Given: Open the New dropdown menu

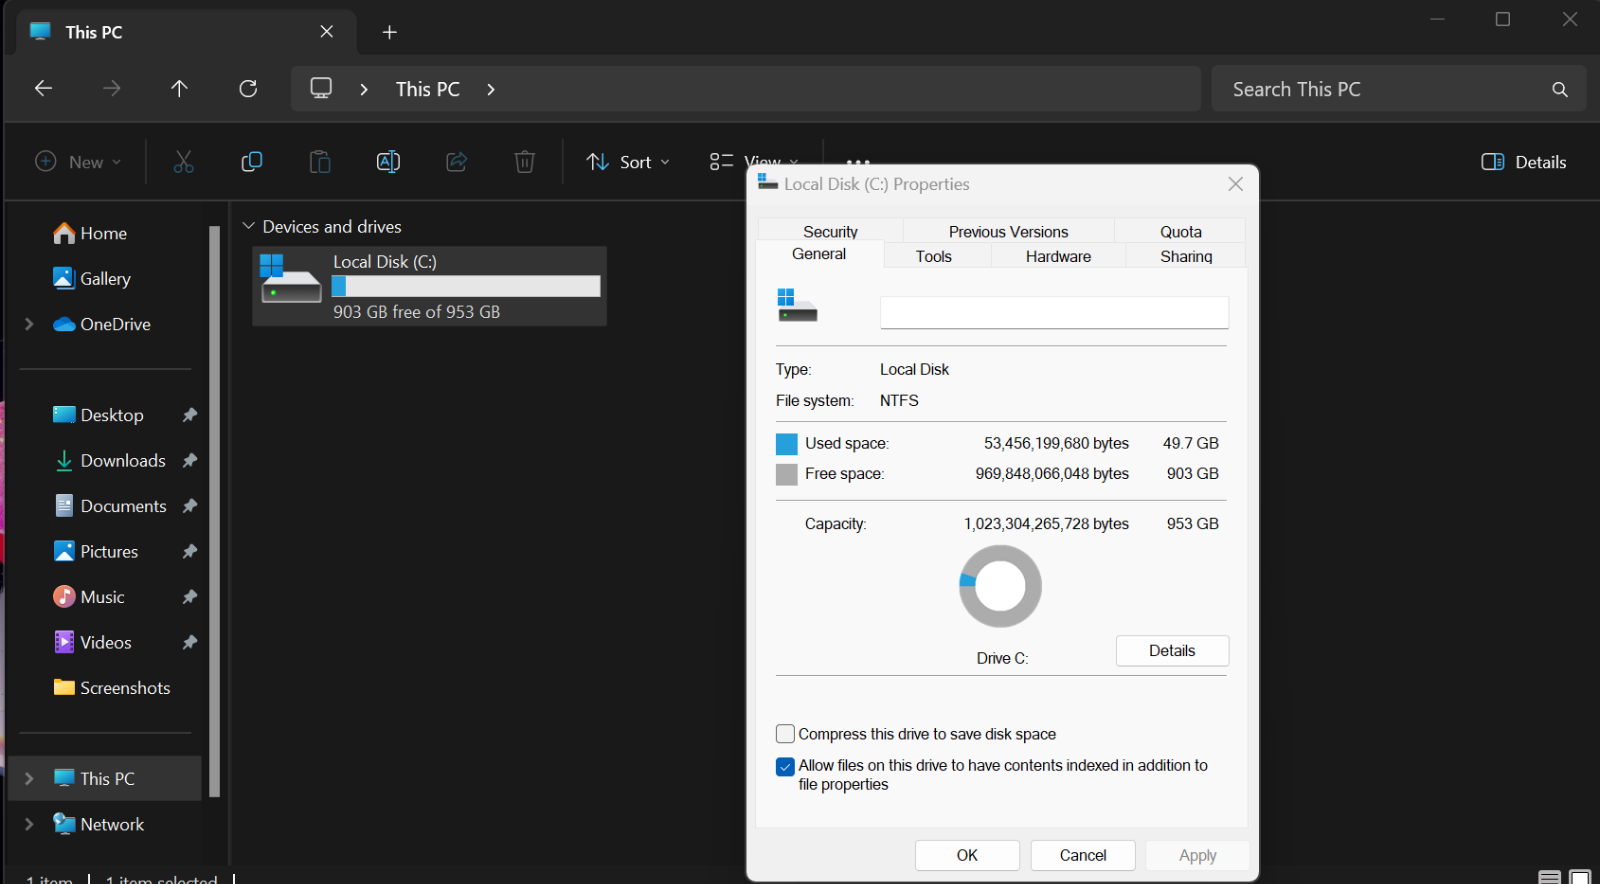Looking at the screenshot, I should [x=78, y=162].
